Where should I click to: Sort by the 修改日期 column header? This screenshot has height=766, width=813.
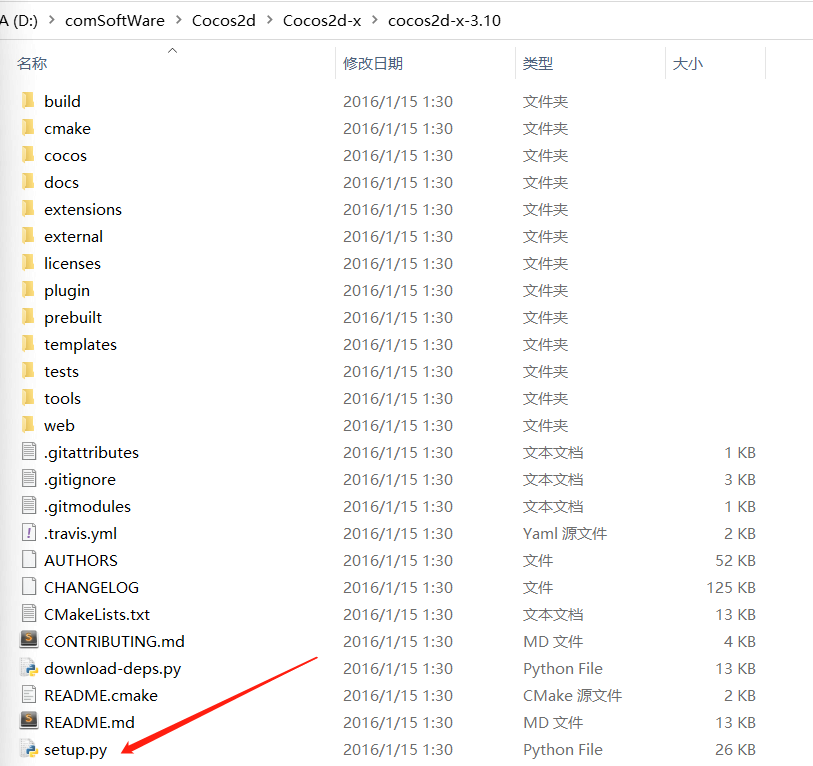pyautogui.click(x=373, y=63)
